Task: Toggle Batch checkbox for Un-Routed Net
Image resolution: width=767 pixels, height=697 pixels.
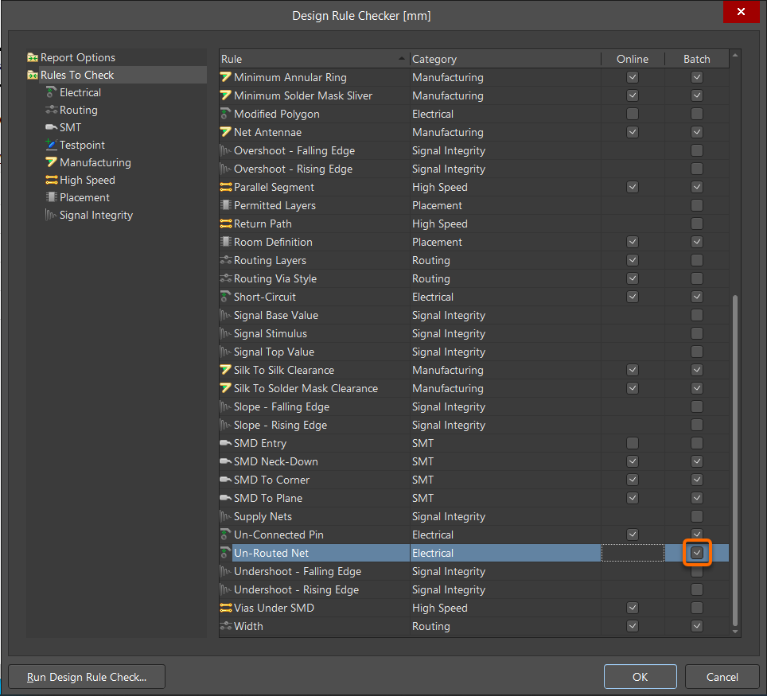Action: [697, 553]
